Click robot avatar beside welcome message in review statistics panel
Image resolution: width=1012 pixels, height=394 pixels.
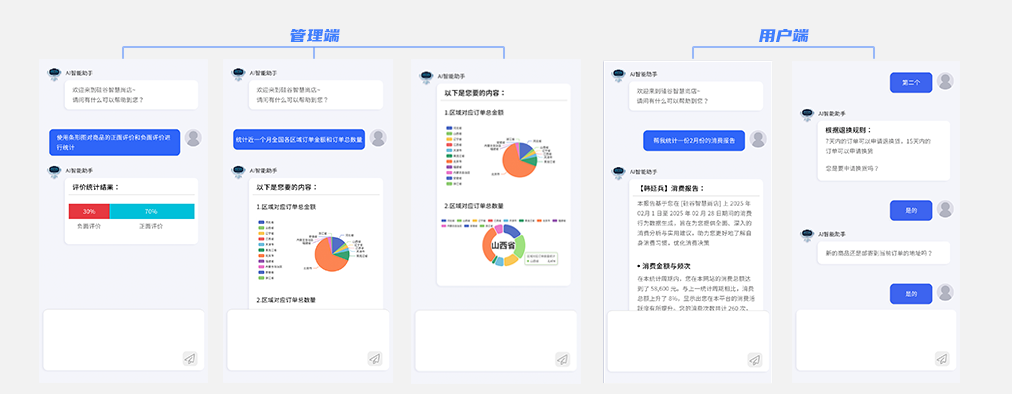pyautogui.click(x=54, y=74)
